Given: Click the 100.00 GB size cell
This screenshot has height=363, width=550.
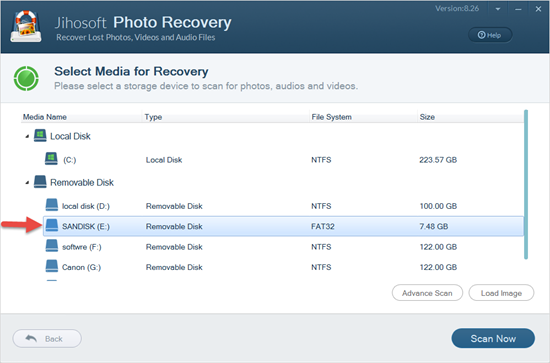Looking at the screenshot, I should [438, 206].
